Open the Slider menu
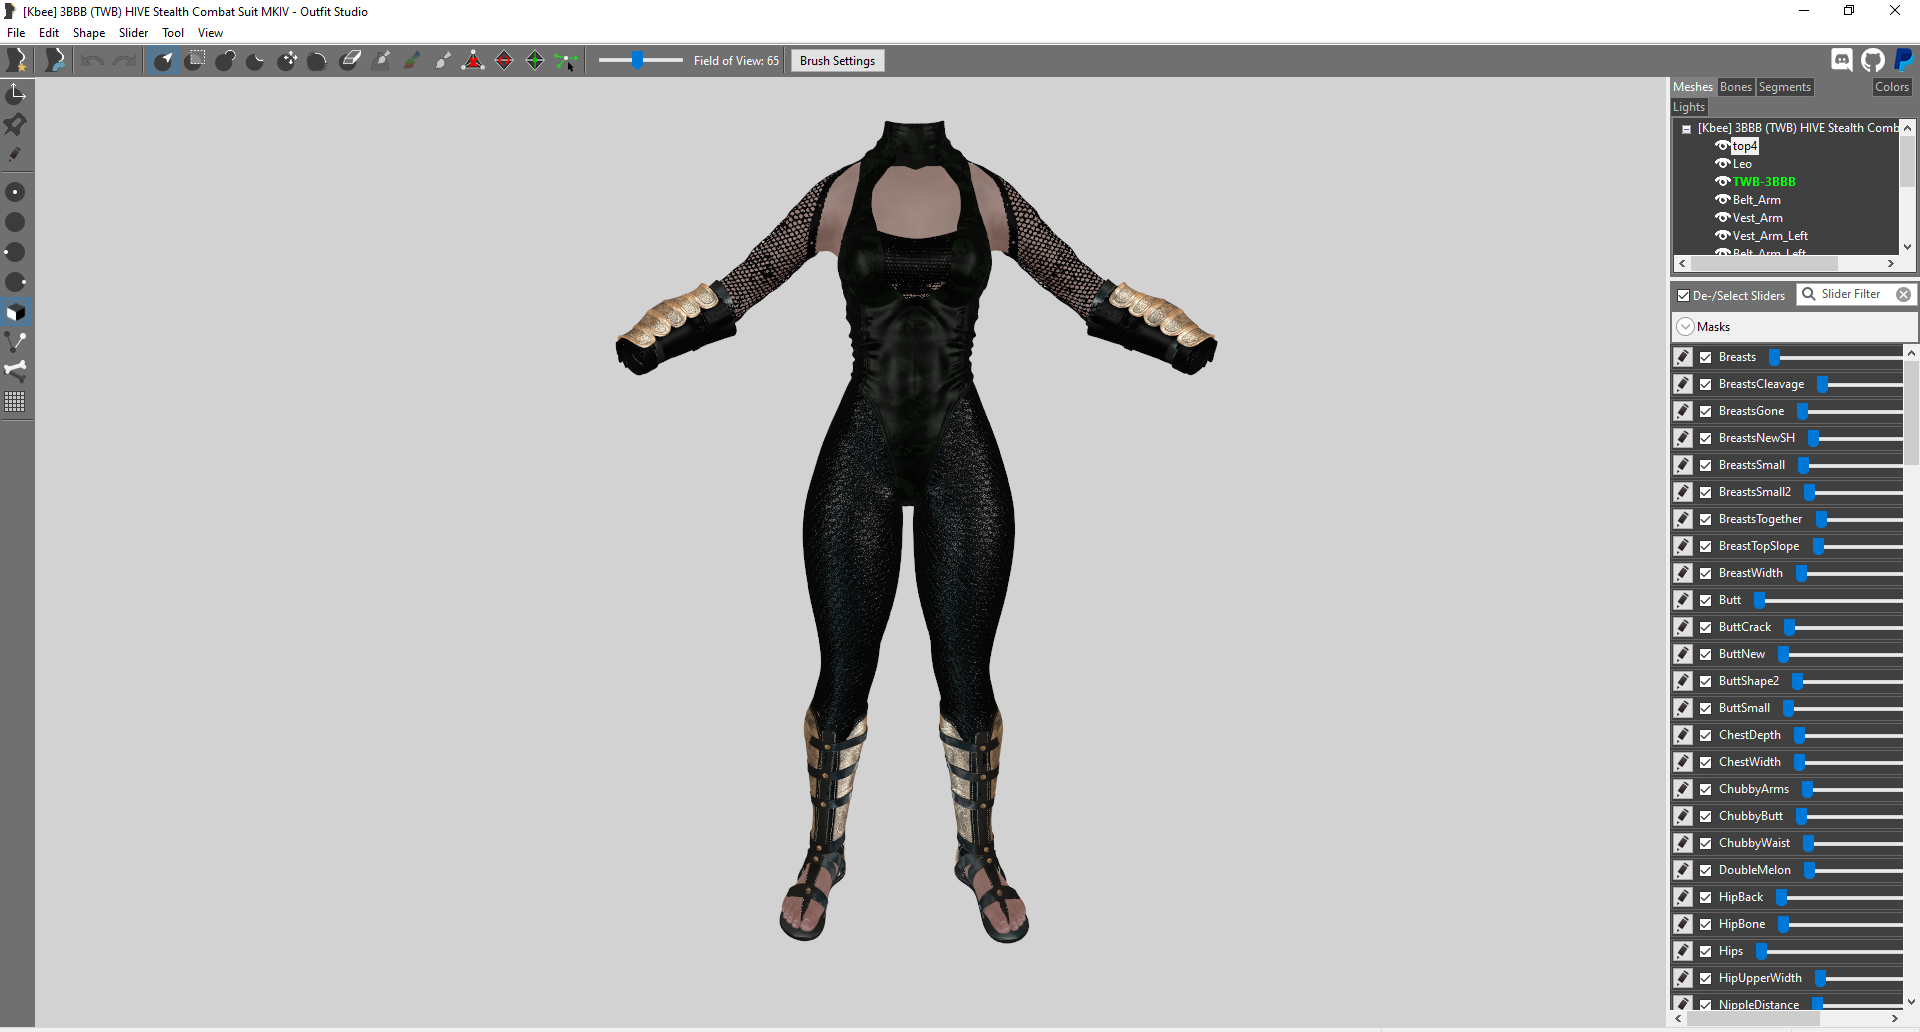1920x1032 pixels. [133, 32]
